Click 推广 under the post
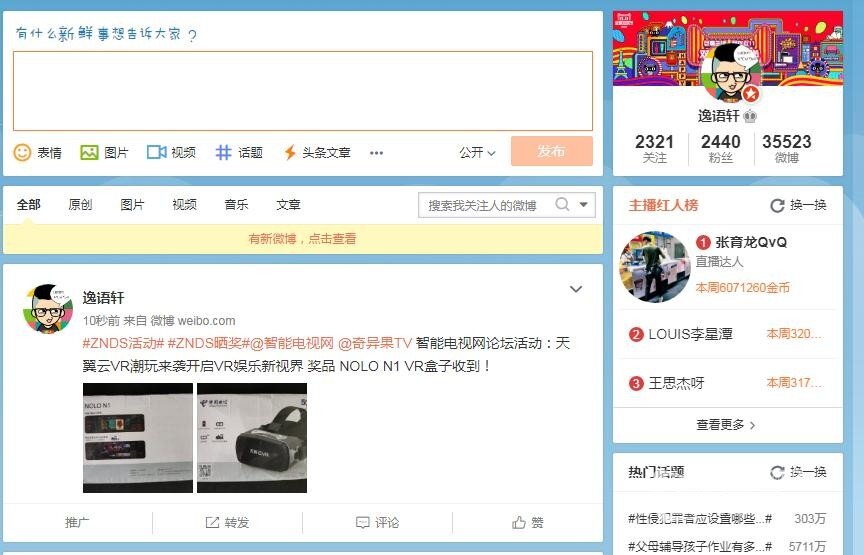This screenshot has height=555, width=864. [77, 522]
